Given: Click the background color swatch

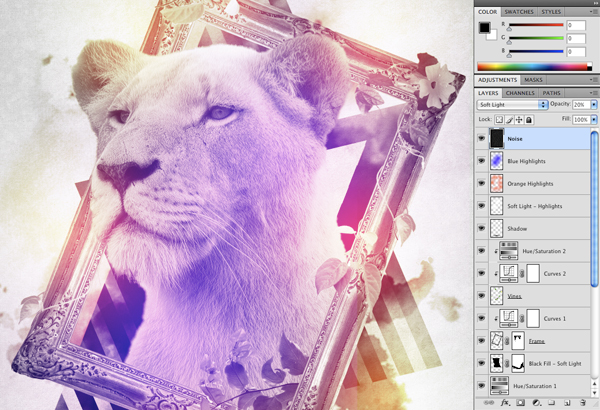Looking at the screenshot, I should [x=492, y=36].
